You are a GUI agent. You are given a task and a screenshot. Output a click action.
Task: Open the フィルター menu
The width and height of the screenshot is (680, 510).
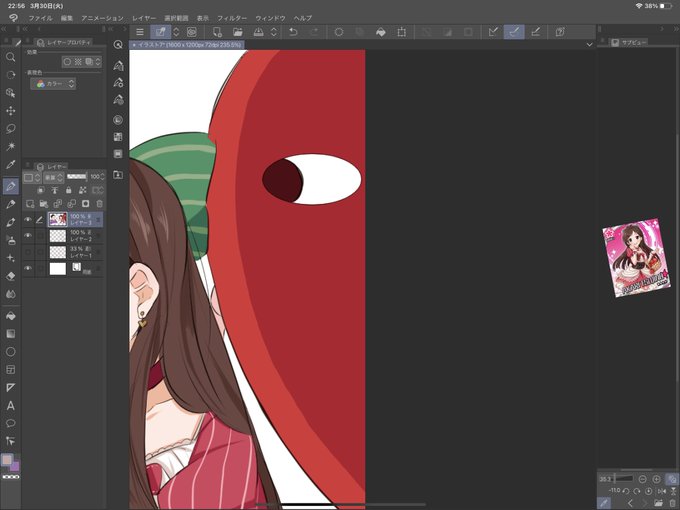(x=232, y=18)
